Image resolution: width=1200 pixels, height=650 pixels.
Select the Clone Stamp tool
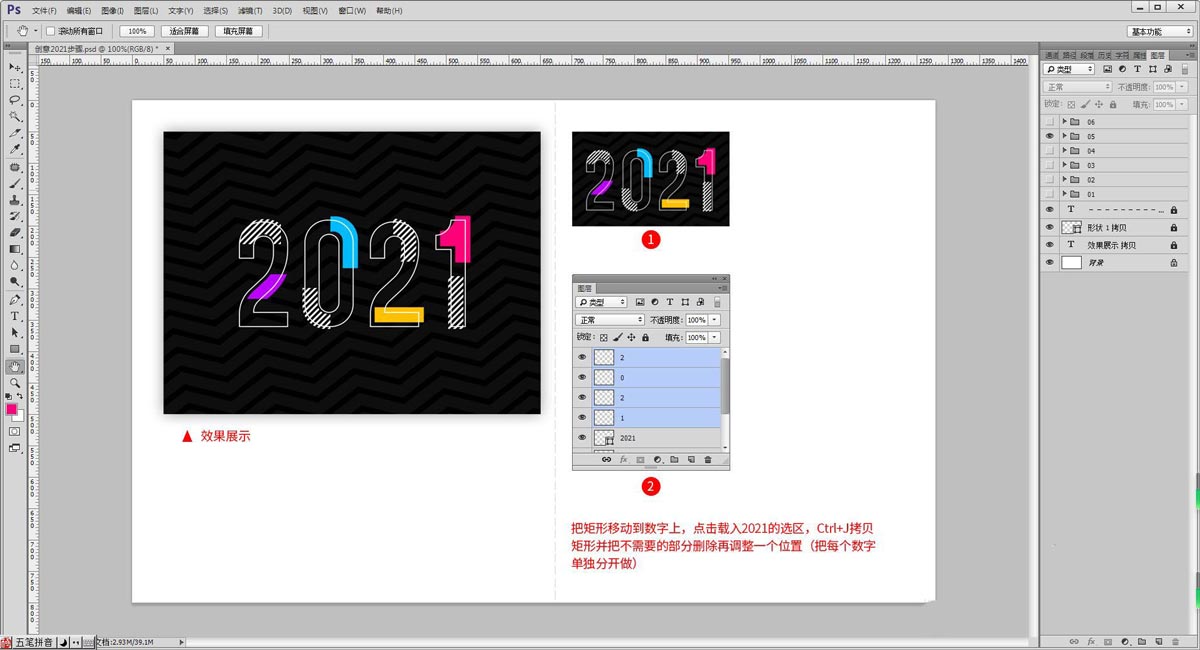pos(15,200)
